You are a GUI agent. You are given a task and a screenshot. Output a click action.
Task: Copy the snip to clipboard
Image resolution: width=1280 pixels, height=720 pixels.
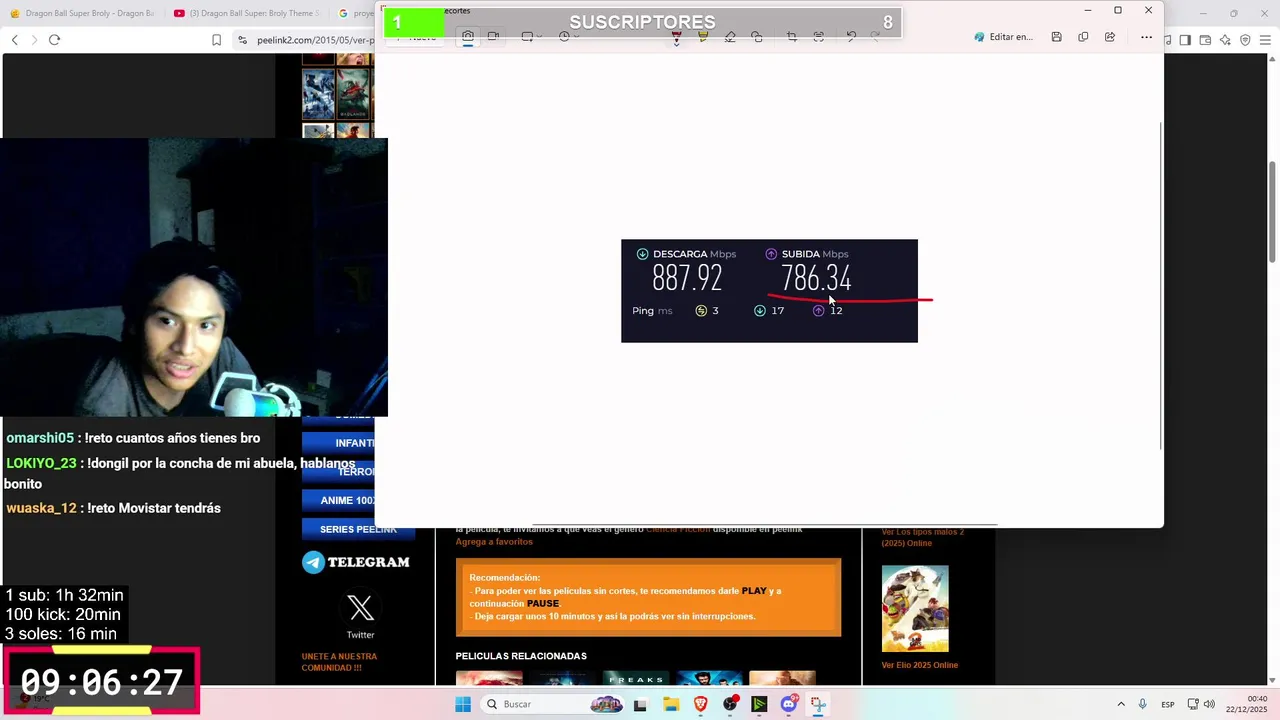1083,37
